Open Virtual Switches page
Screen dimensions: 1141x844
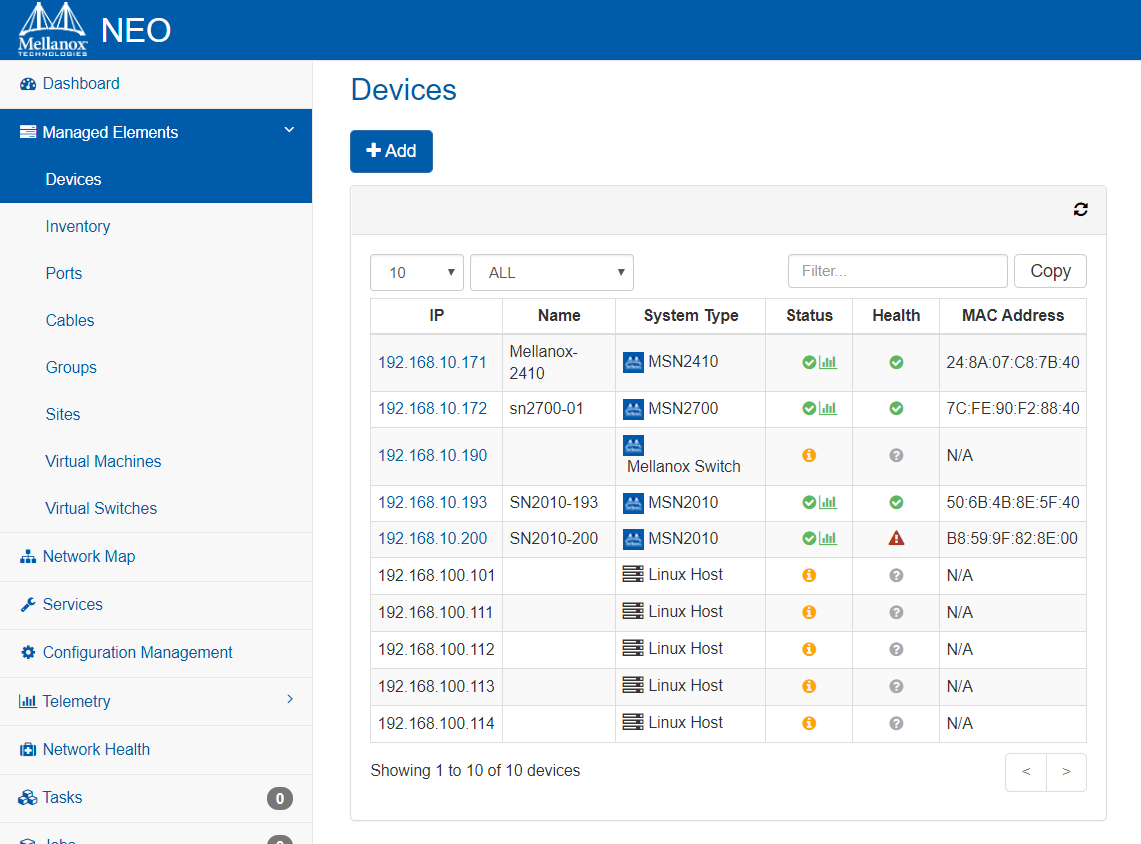[101, 509]
